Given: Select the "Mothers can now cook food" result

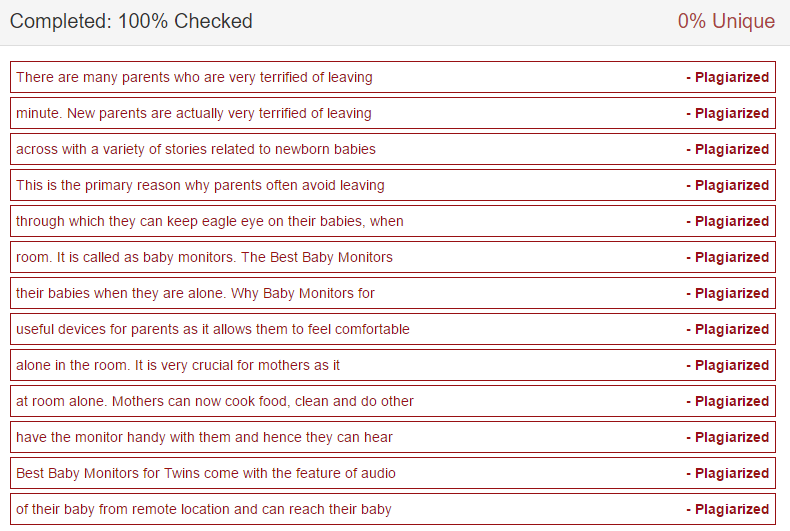Looking at the screenshot, I should 215,401.
